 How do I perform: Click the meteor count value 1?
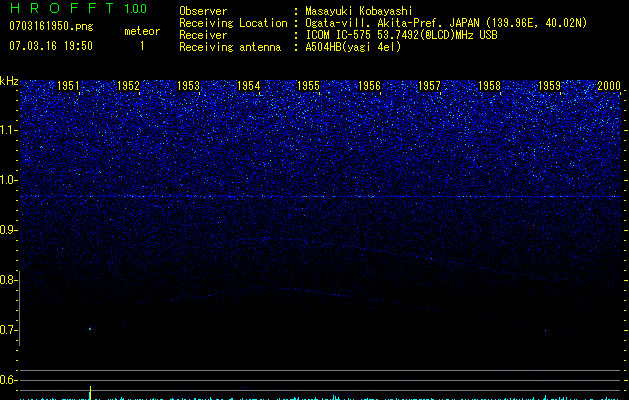141,46
